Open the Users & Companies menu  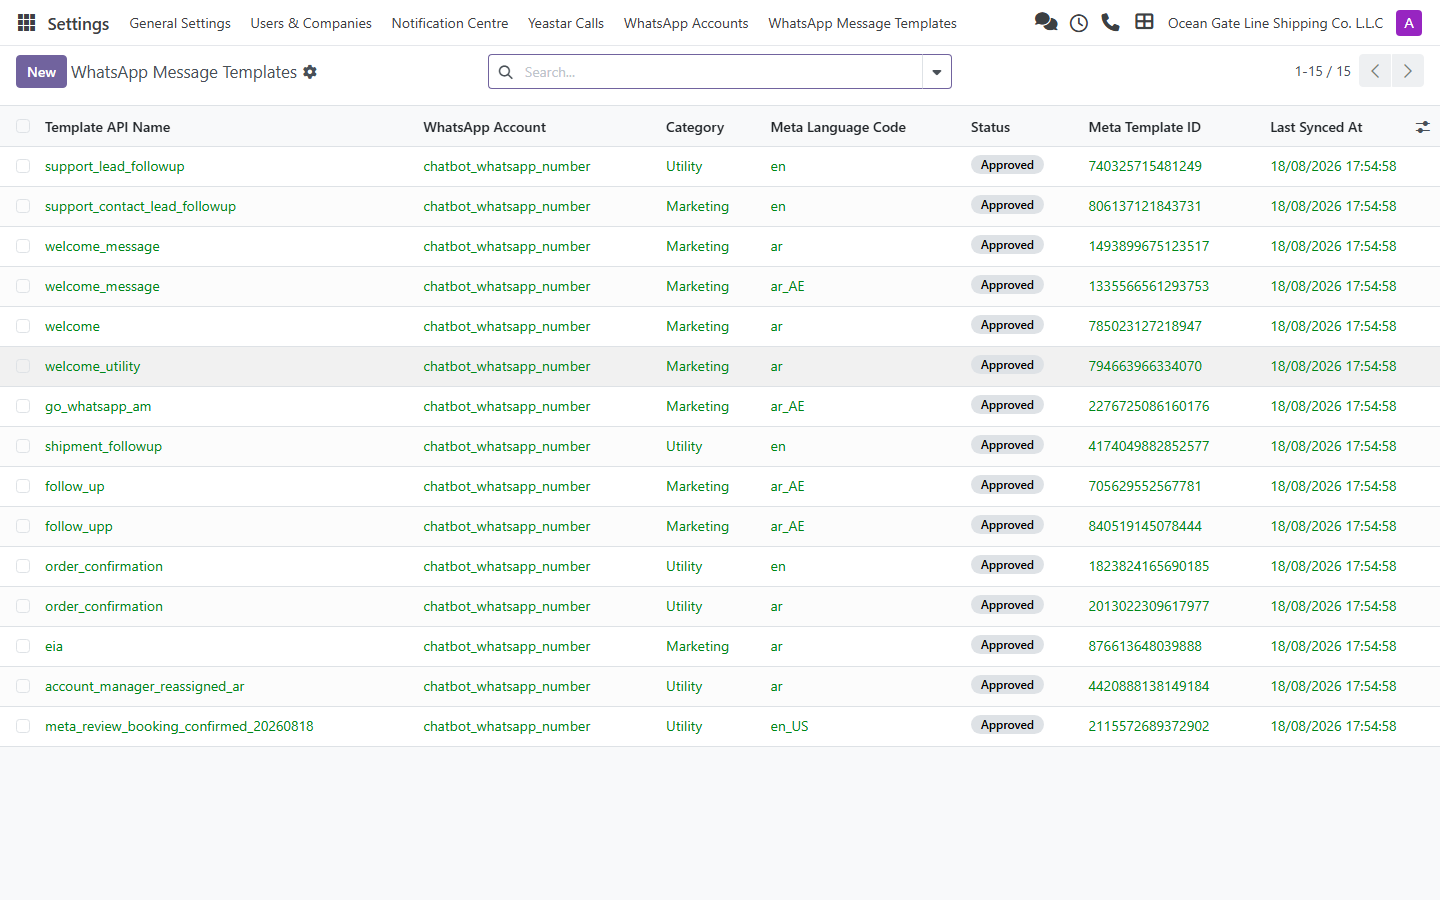point(311,23)
